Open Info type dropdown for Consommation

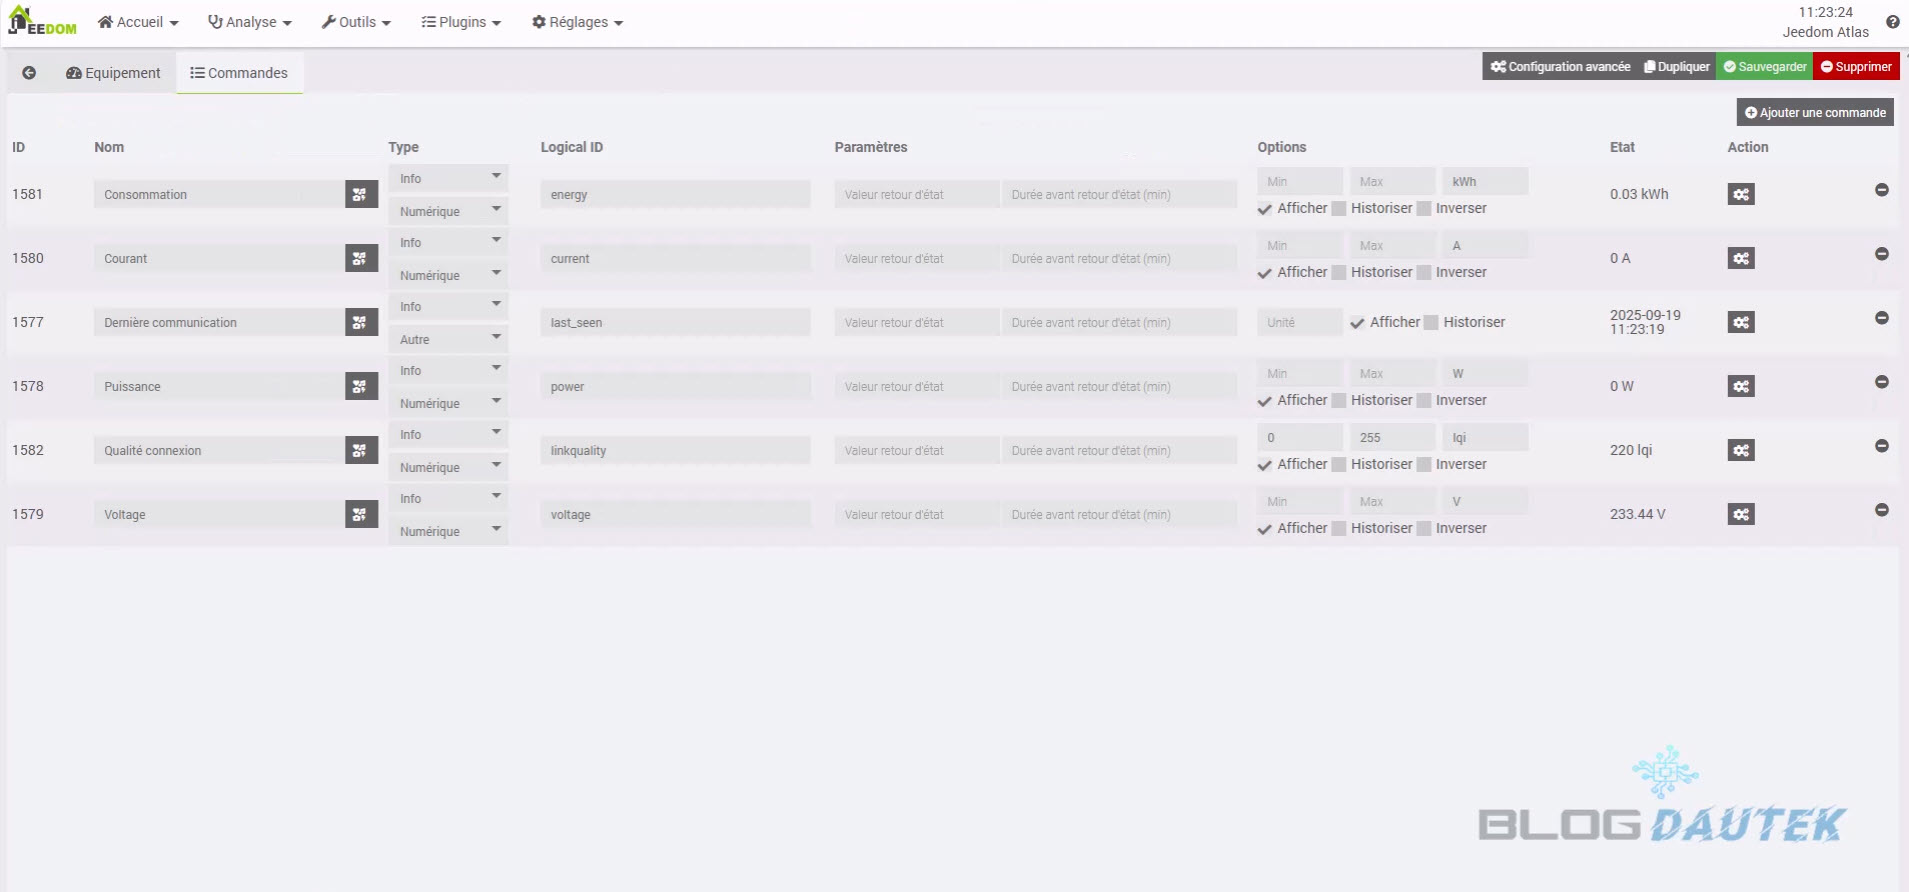[x=448, y=178]
